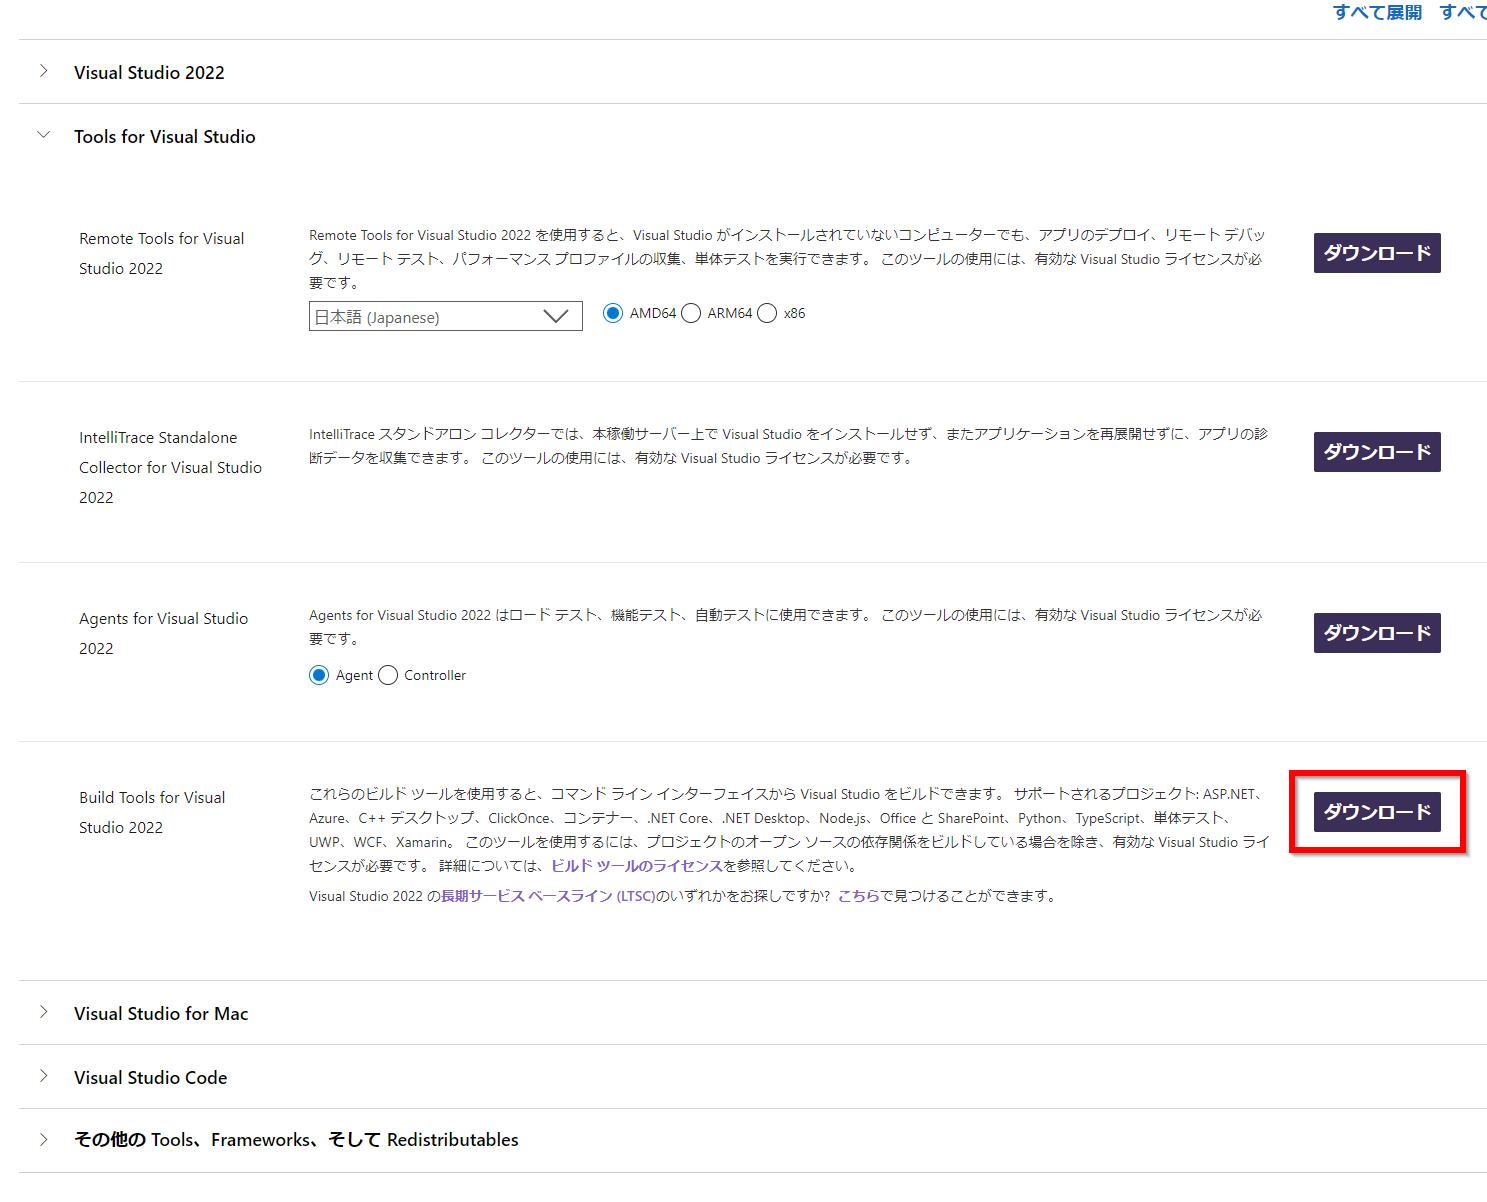The width and height of the screenshot is (1487, 1202).
Task: Download Remote Tools for Visual Studio 2022
Action: 1376,253
